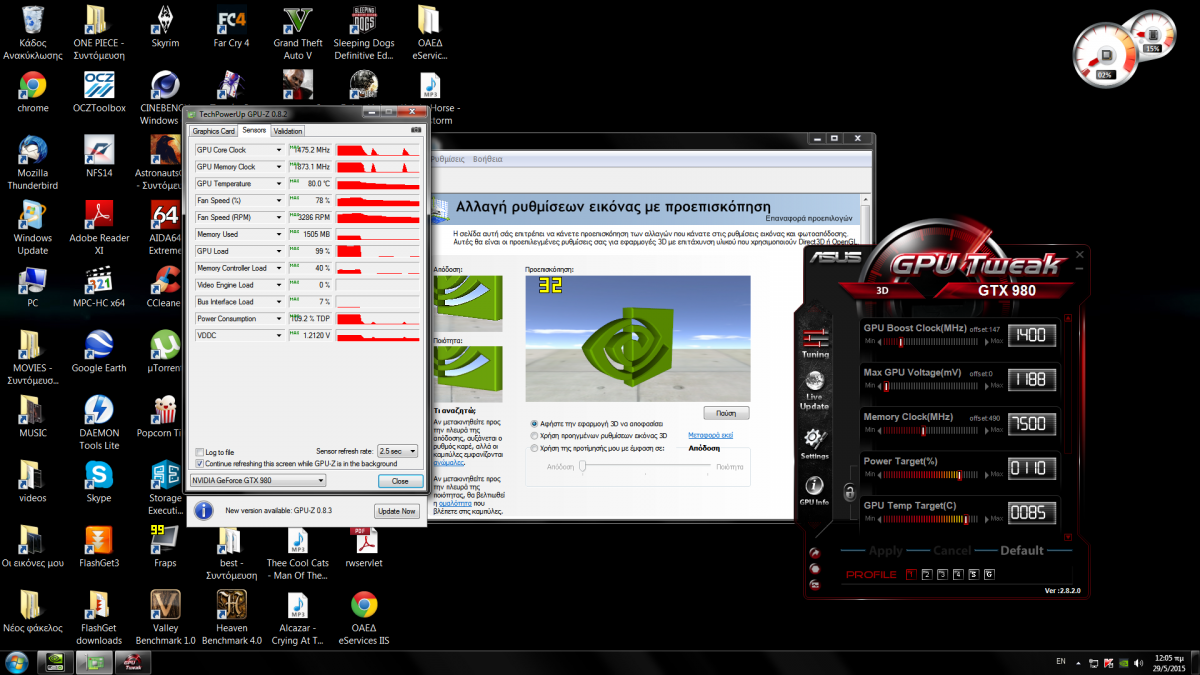Image resolution: width=1200 pixels, height=675 pixels.
Task: Open DAEMON Tools Lite desktop icon
Action: pyautogui.click(x=99, y=422)
